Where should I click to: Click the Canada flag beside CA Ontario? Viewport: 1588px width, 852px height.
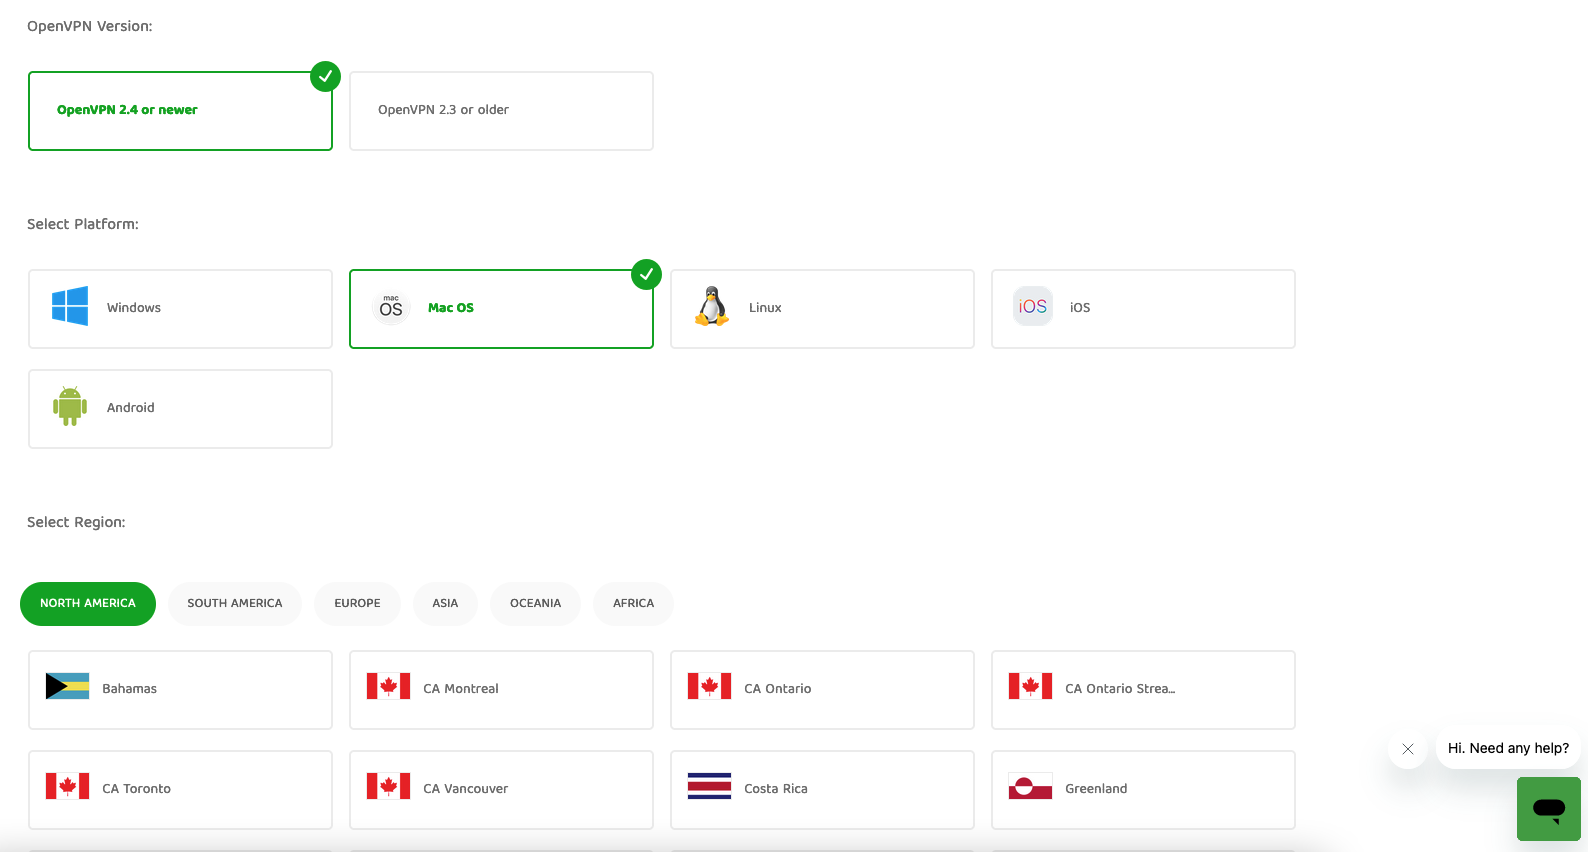point(709,686)
